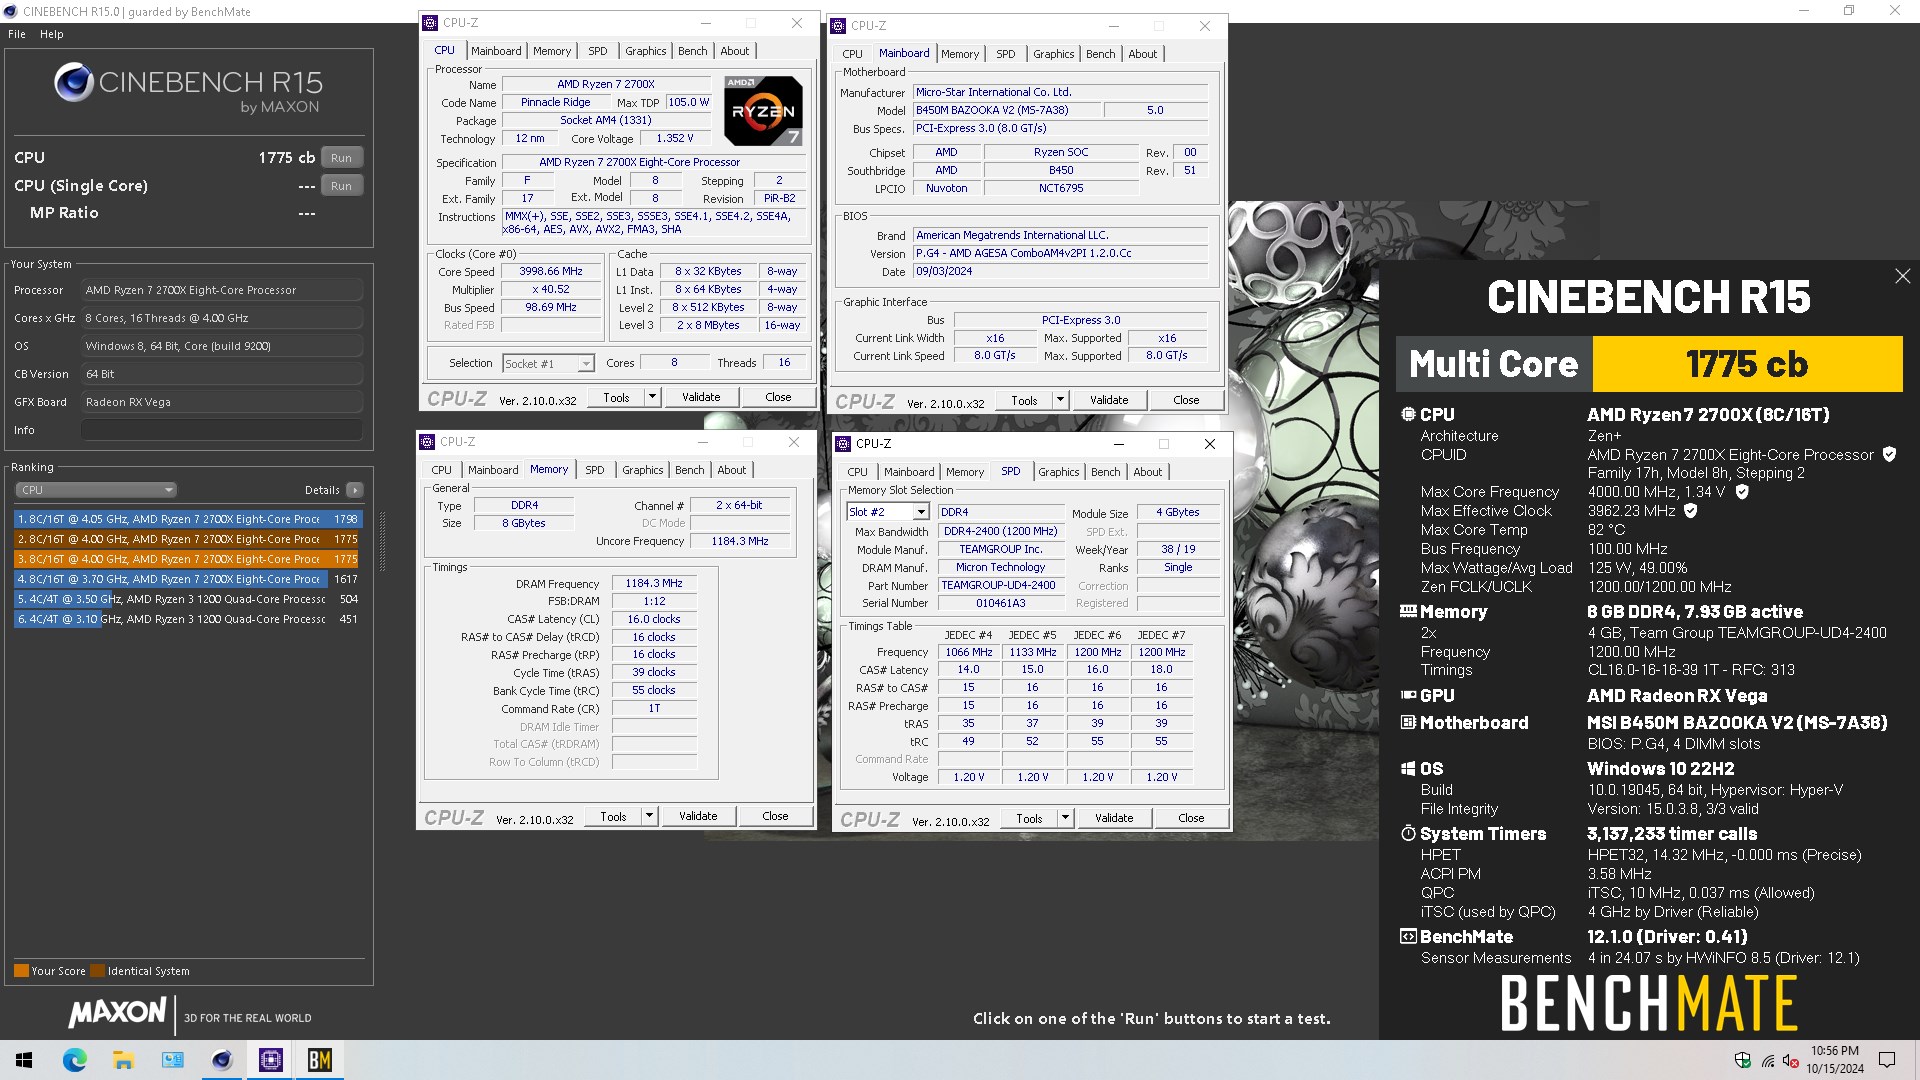This screenshot has height=1080, width=1920.
Task: Click the BenchMate GPU section icon
Action: (1408, 695)
